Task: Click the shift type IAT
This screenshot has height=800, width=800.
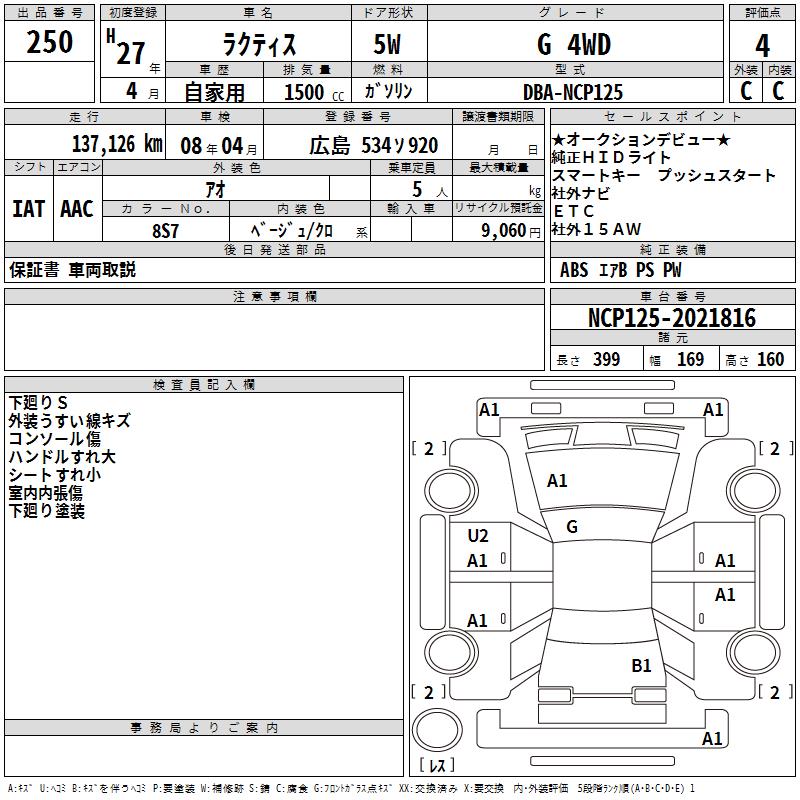Action: point(29,209)
